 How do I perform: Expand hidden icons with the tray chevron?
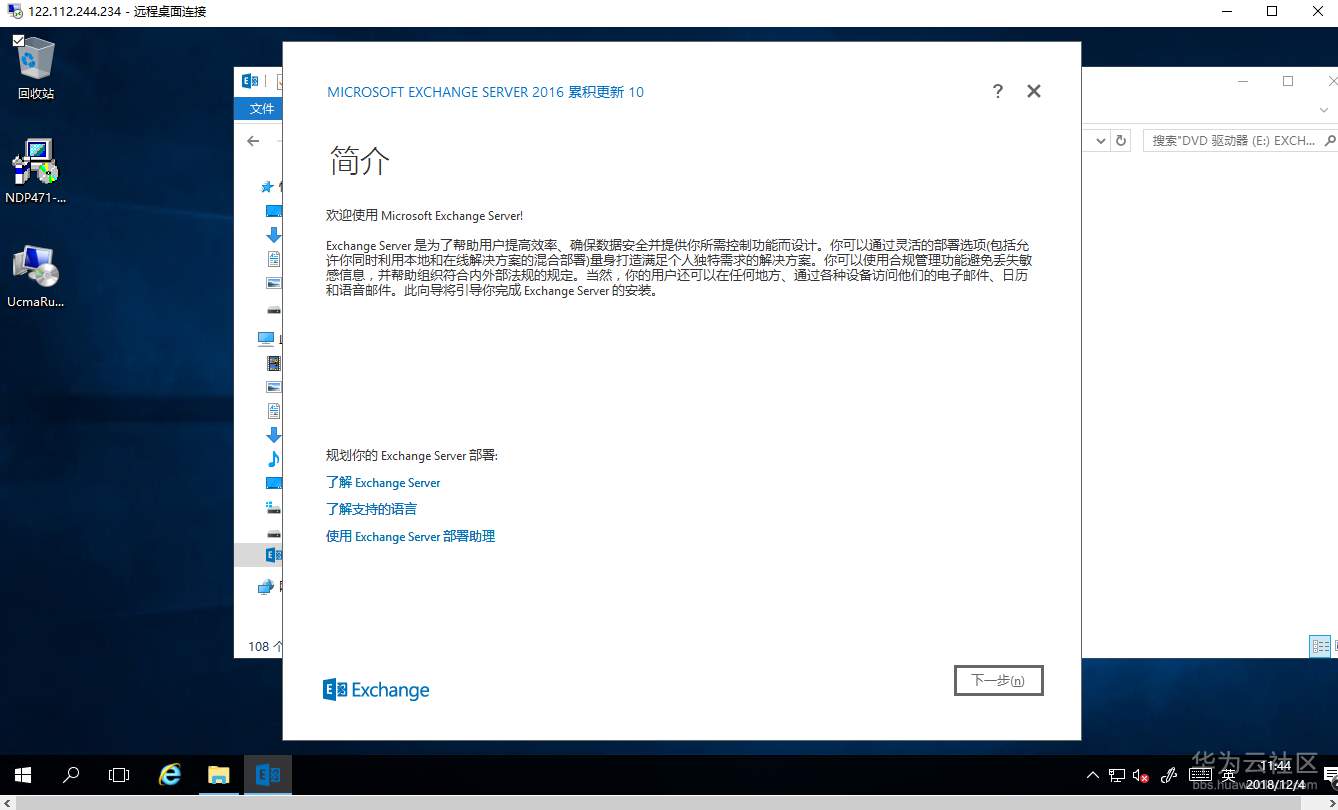click(1092, 774)
